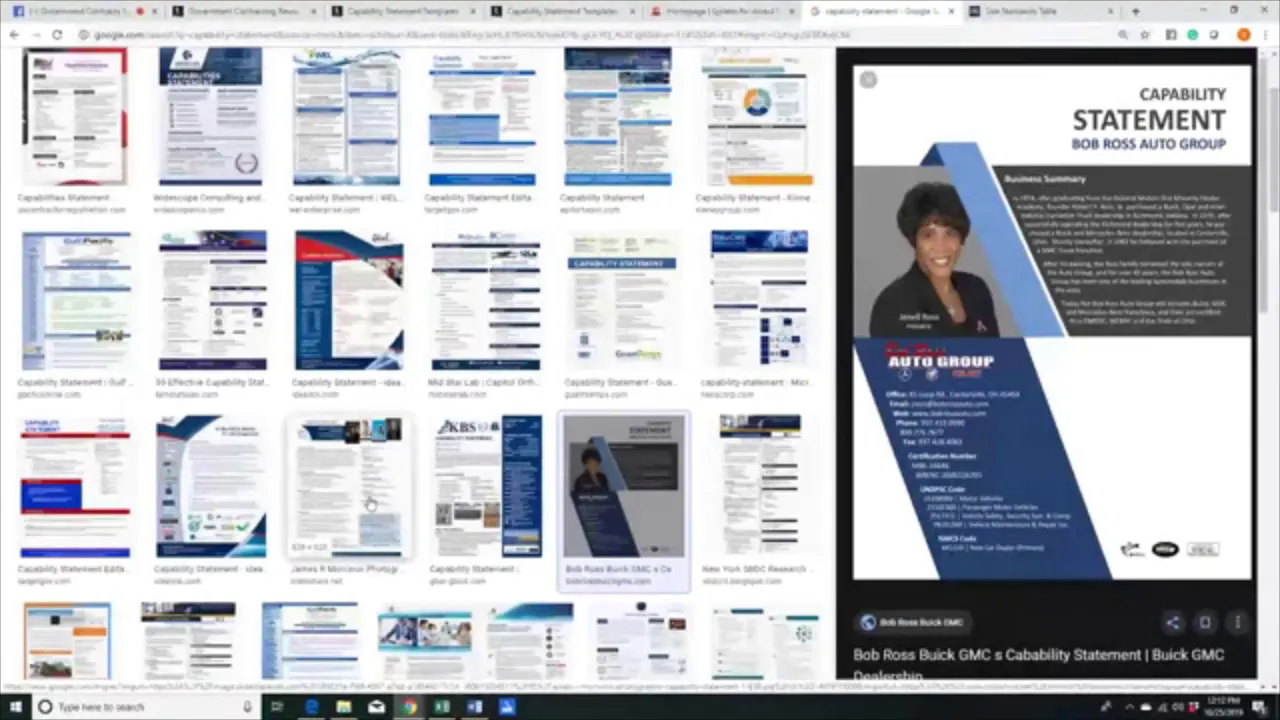Image resolution: width=1280 pixels, height=720 pixels.
Task: Open the New York SBDC Research thumbnail
Action: pyautogui.click(x=760, y=487)
